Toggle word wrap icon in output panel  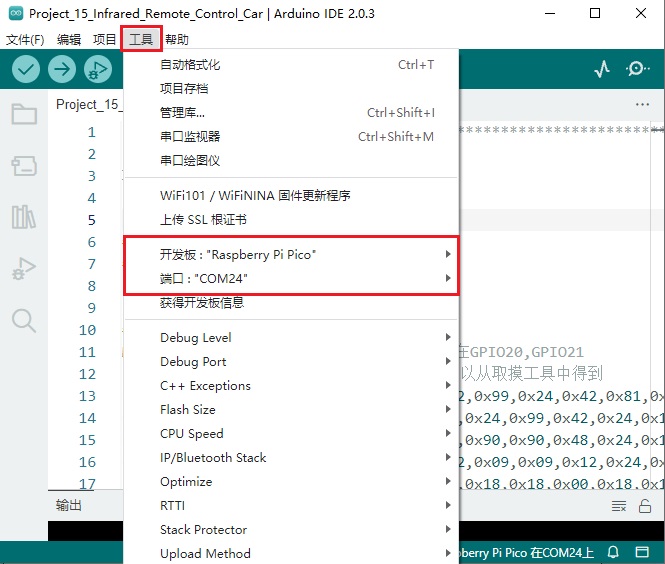tap(619, 506)
